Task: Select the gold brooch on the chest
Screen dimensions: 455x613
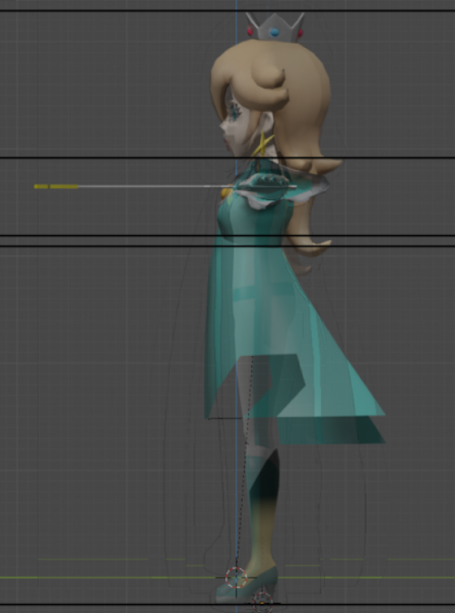Action: (226, 192)
